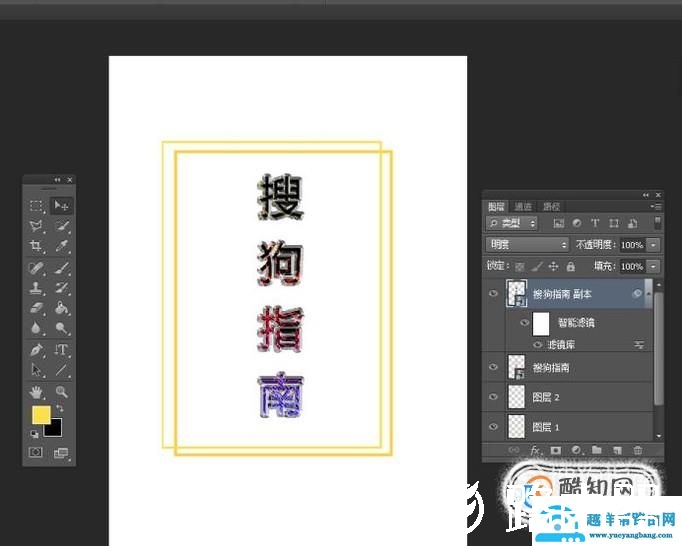Select the Line tool
Screen dimensions: 682x546
[62, 370]
